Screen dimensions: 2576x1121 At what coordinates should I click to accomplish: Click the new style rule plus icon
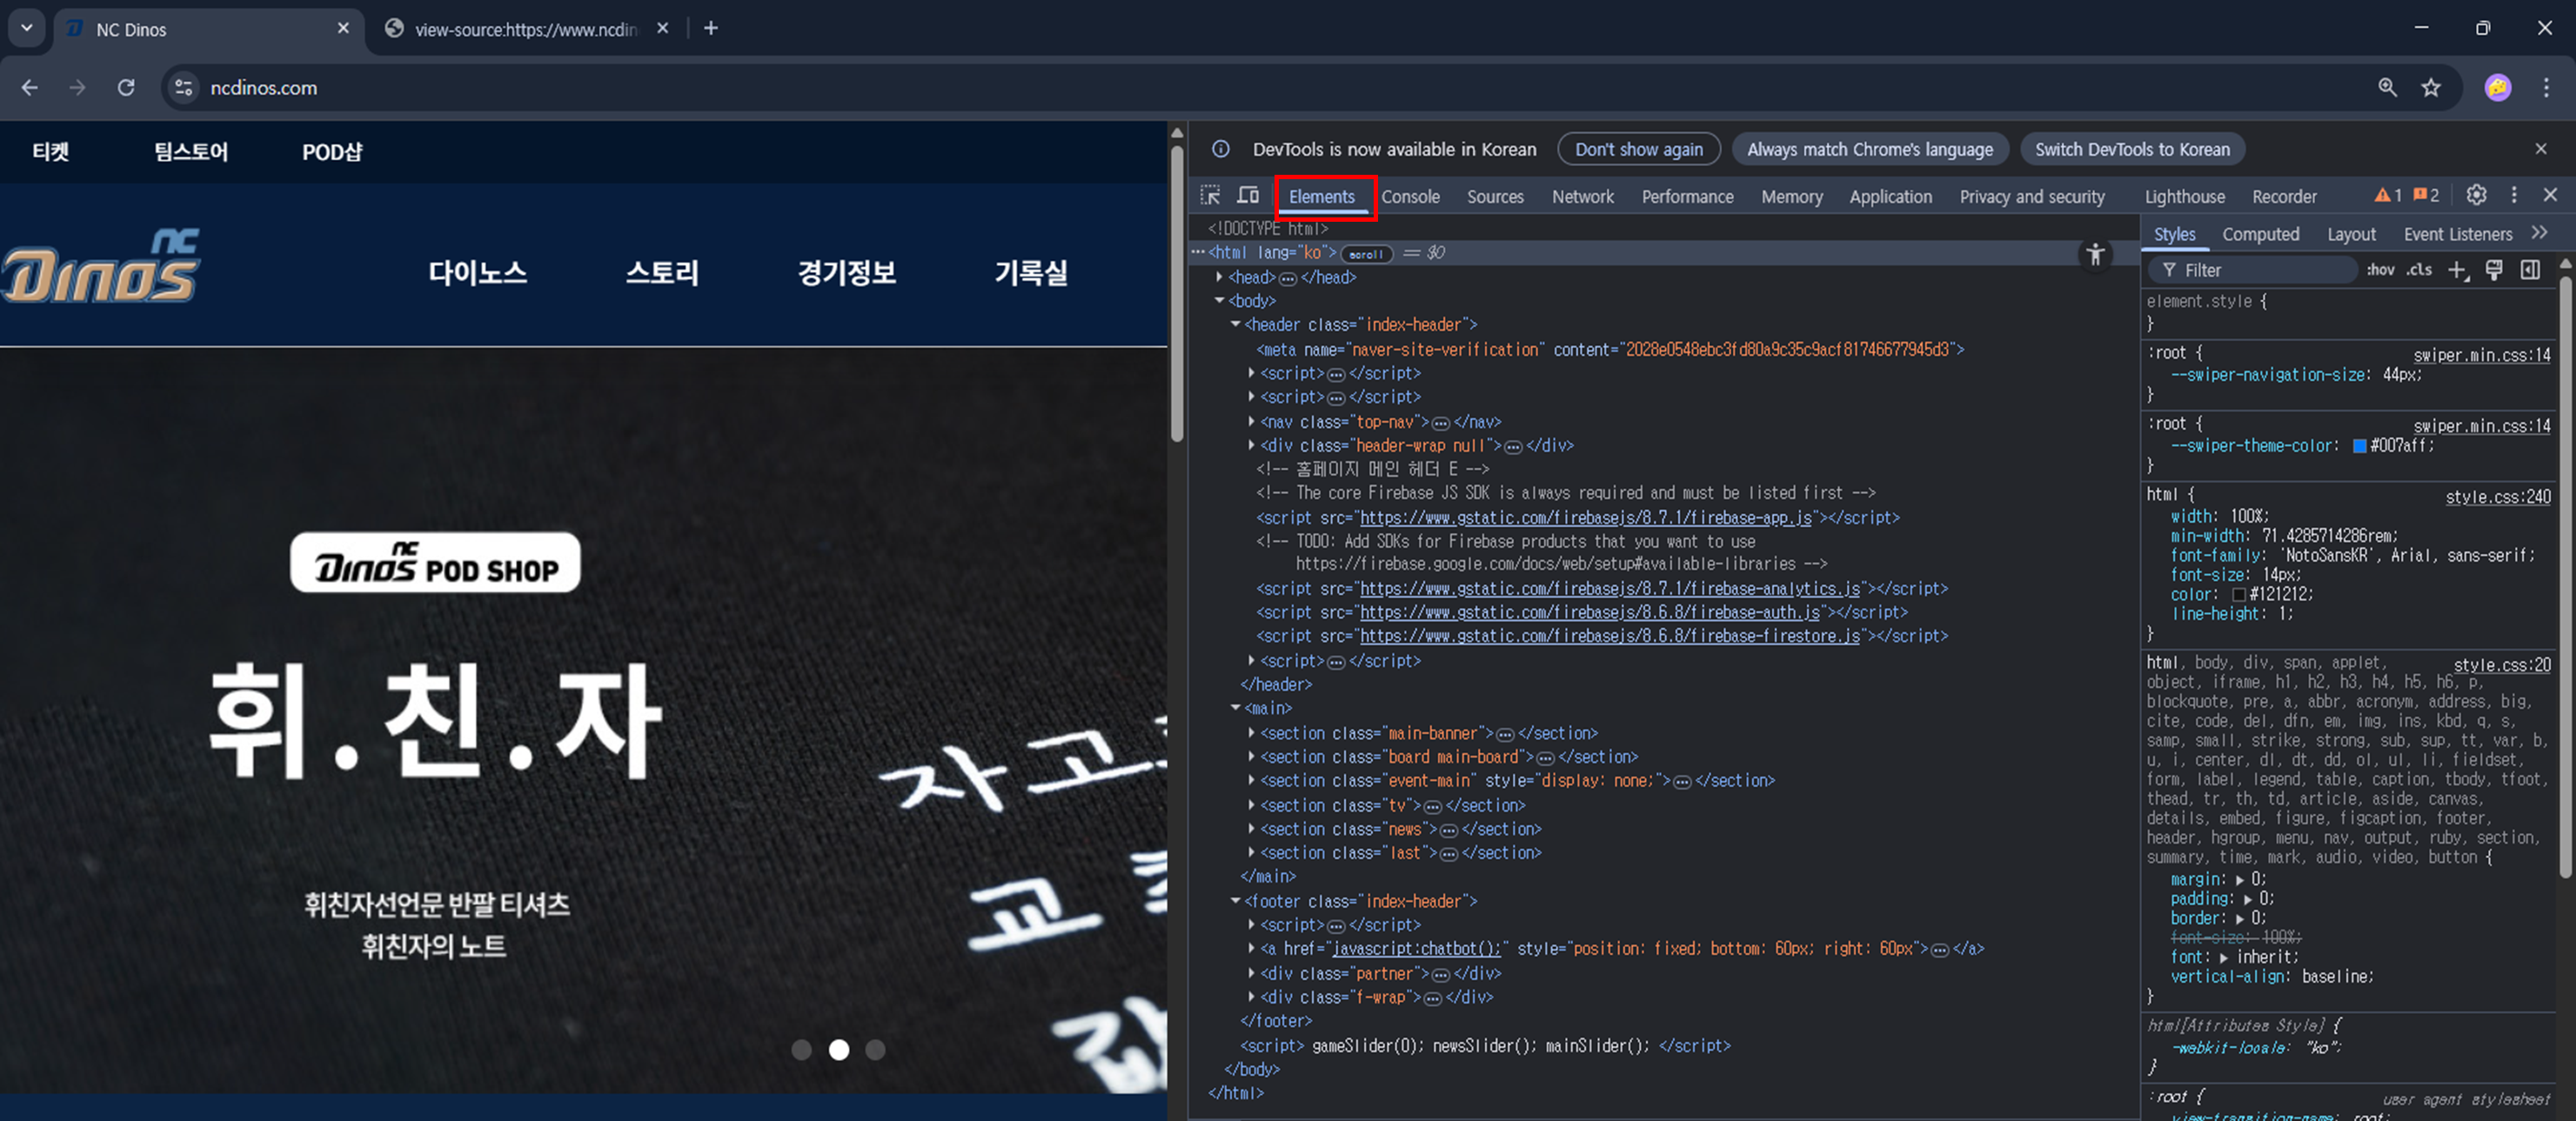click(x=2457, y=270)
